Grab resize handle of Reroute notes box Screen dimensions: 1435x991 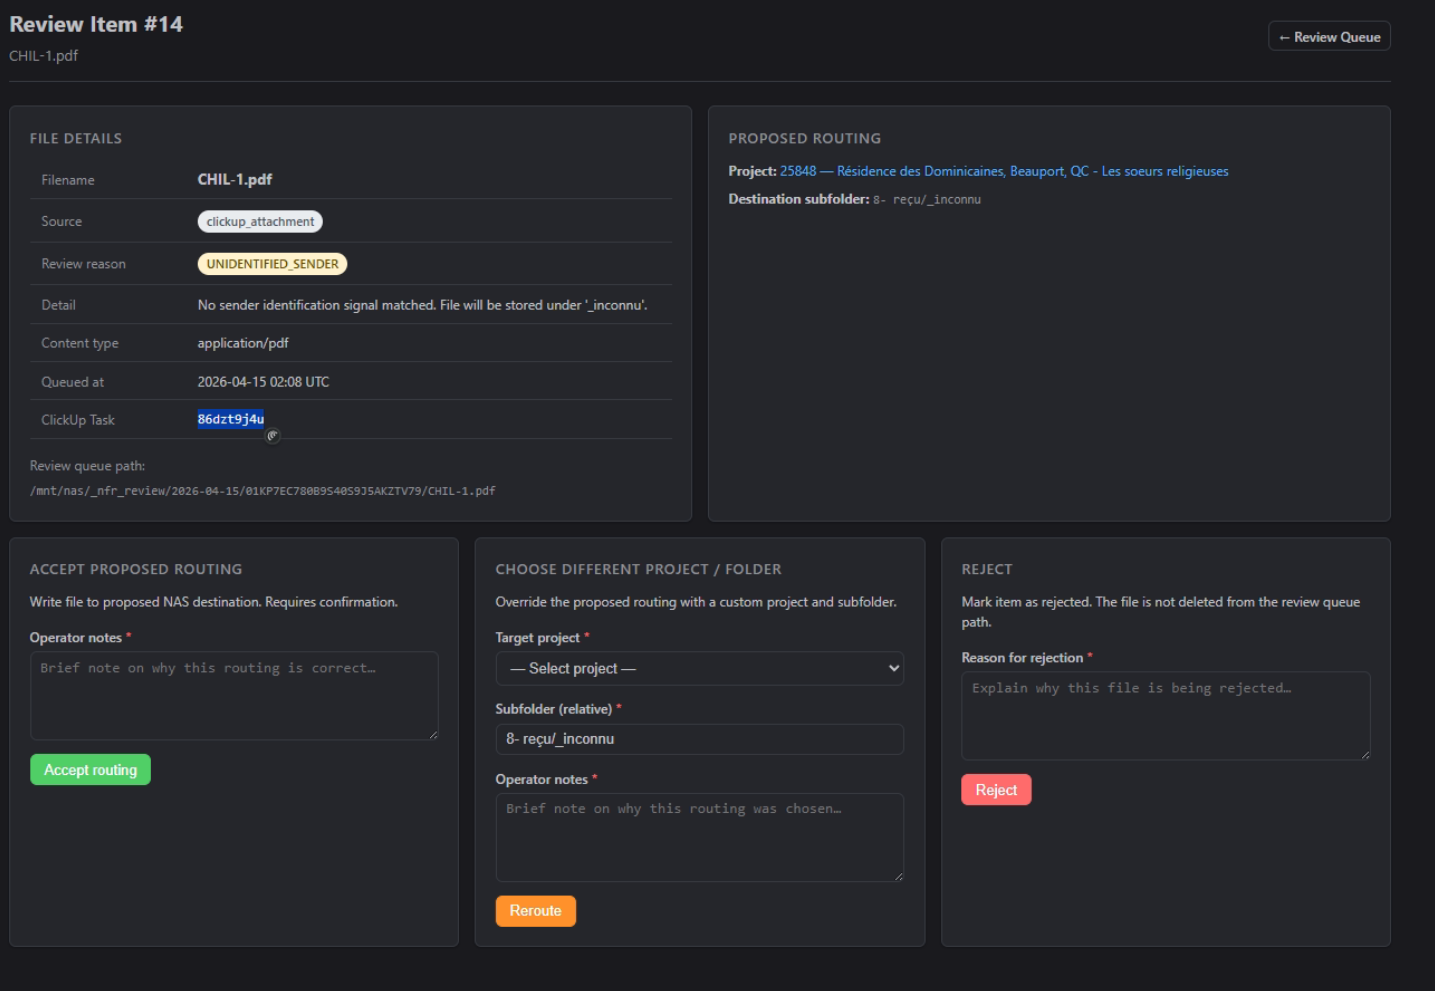pyautogui.click(x=898, y=876)
